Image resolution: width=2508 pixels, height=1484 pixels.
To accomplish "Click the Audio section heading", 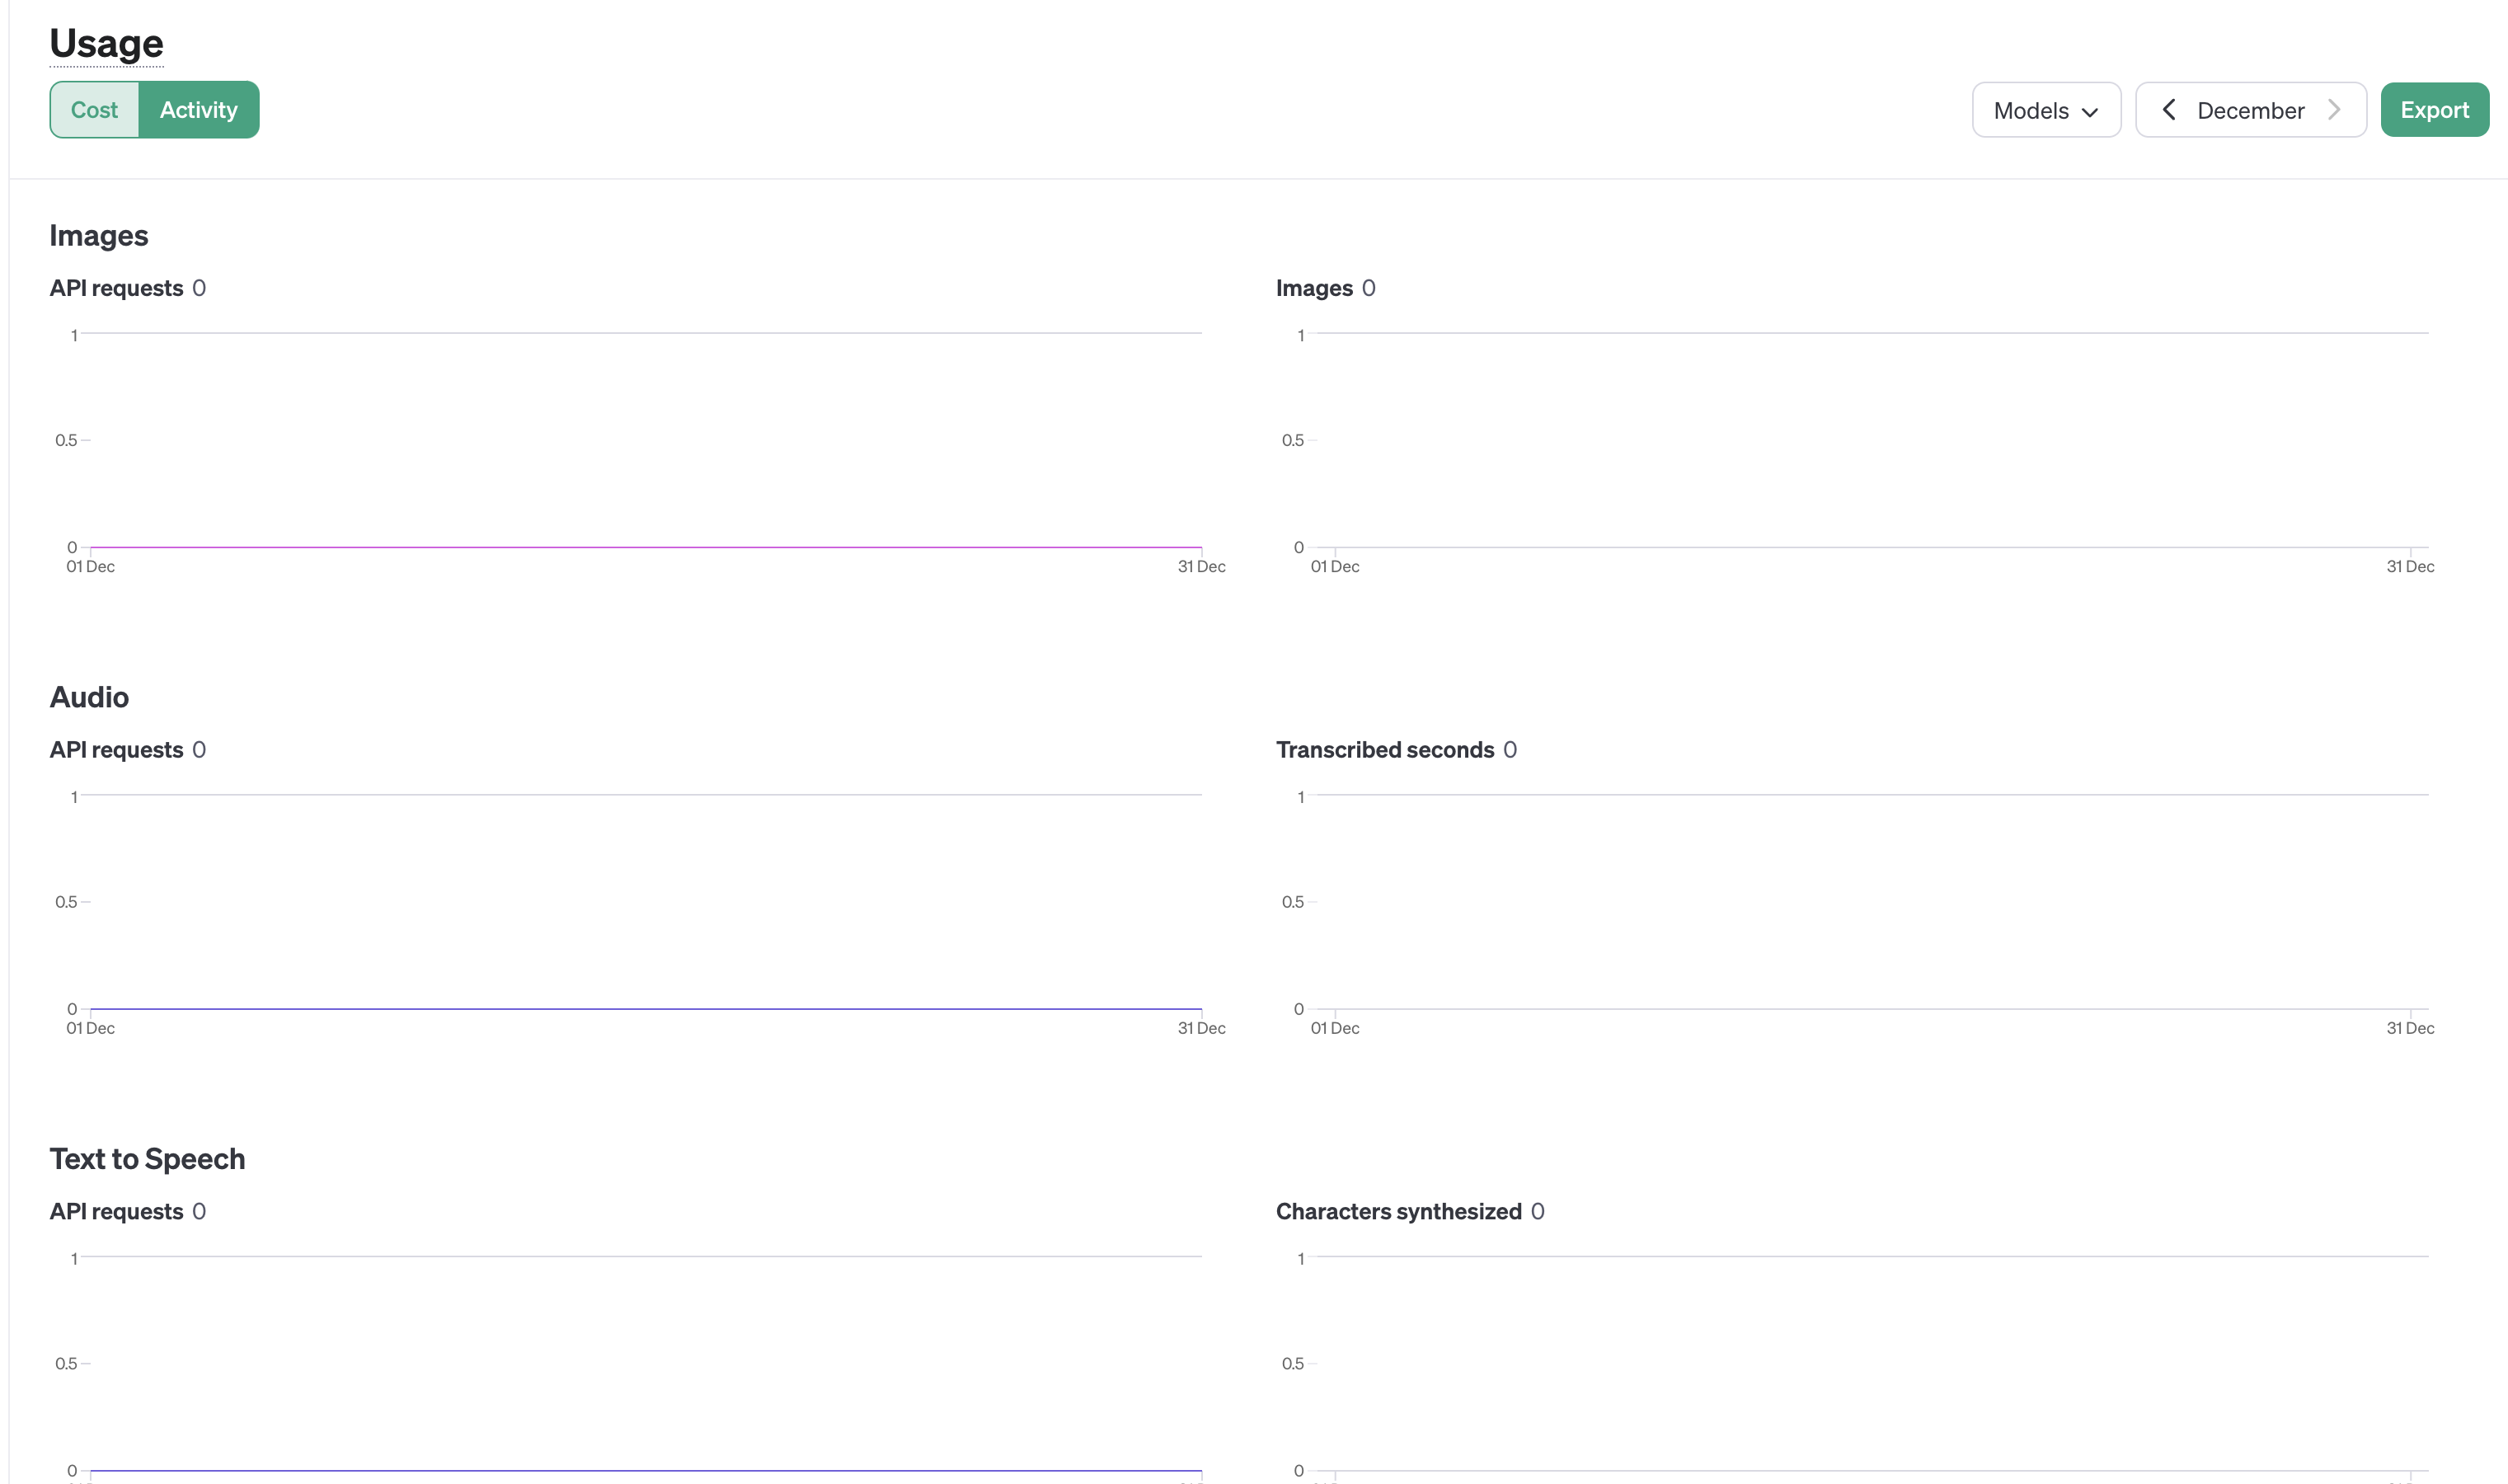I will (x=89, y=697).
